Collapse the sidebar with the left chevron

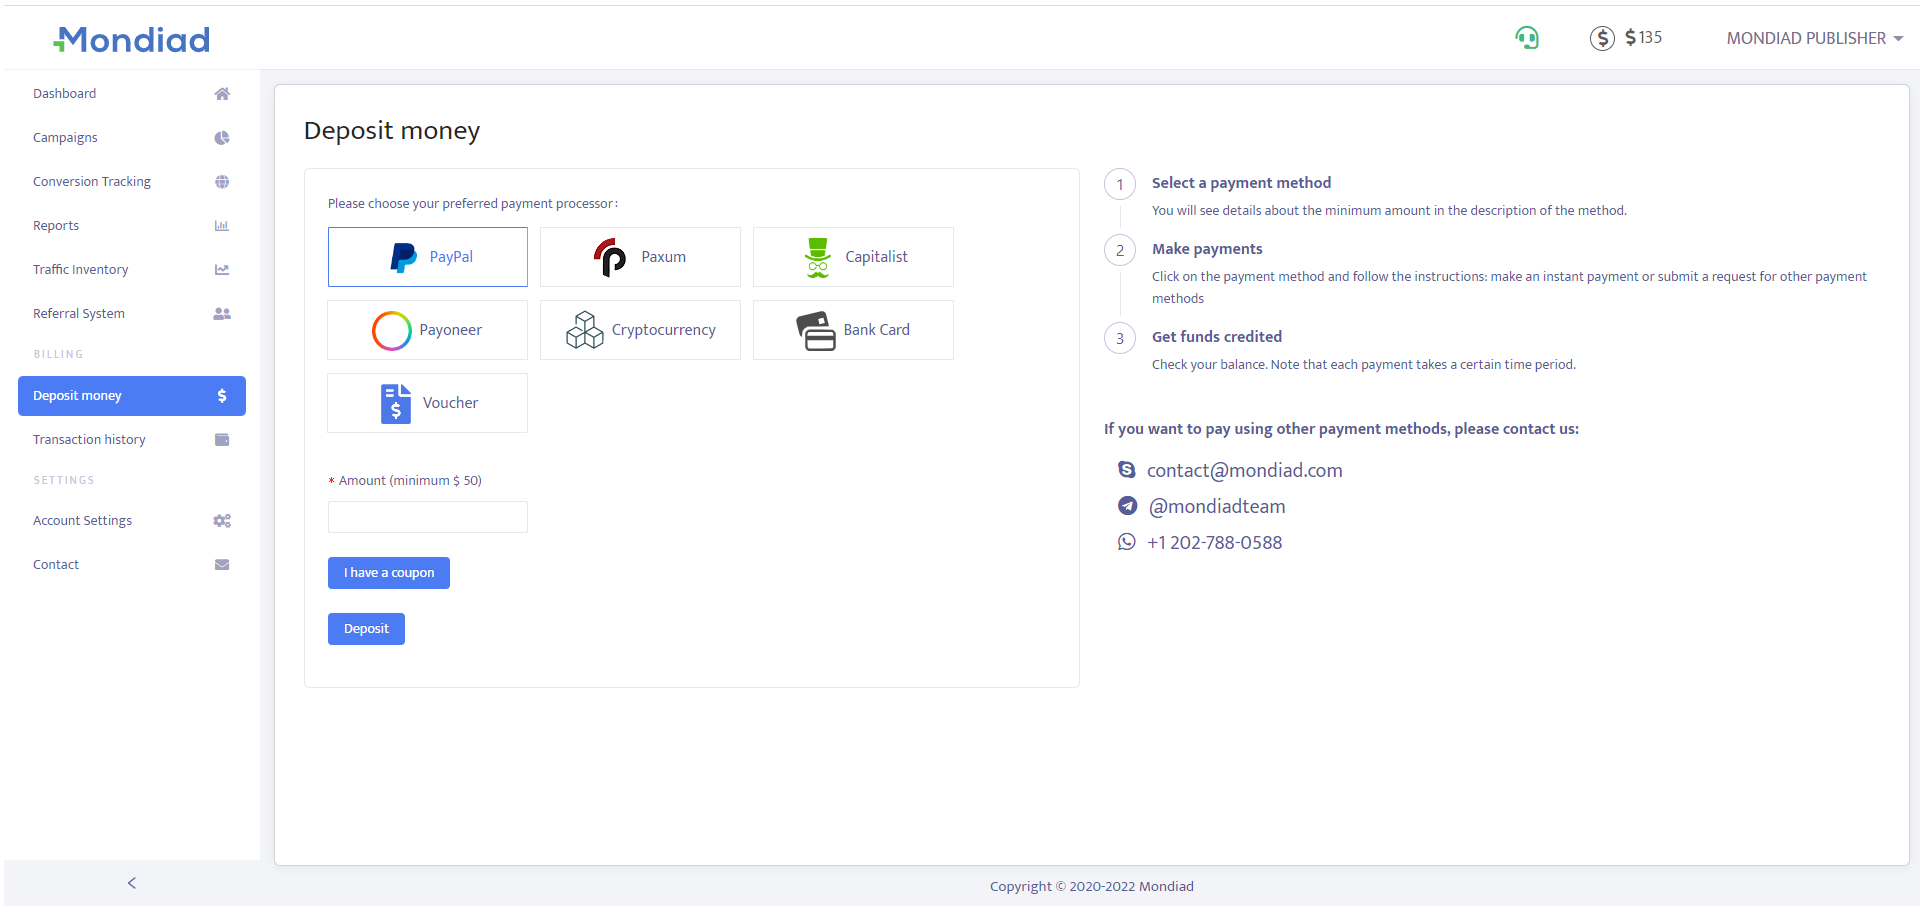(x=132, y=883)
